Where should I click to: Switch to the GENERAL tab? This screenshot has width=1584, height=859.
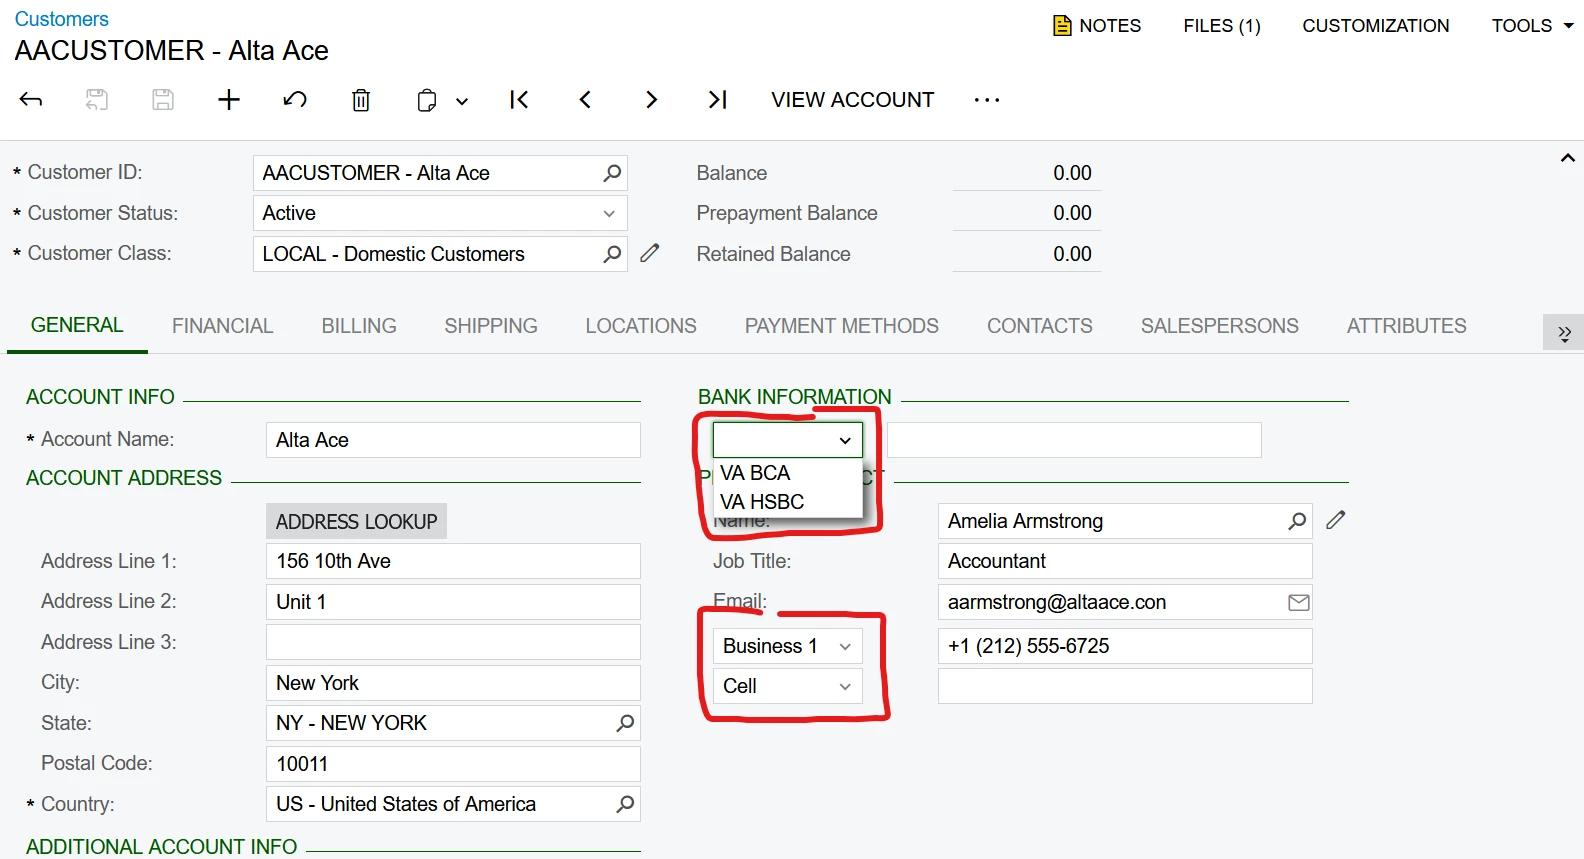click(x=77, y=325)
